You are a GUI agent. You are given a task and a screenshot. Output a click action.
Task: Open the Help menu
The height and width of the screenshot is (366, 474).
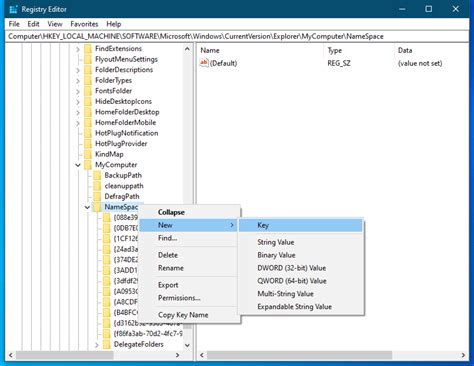point(114,24)
